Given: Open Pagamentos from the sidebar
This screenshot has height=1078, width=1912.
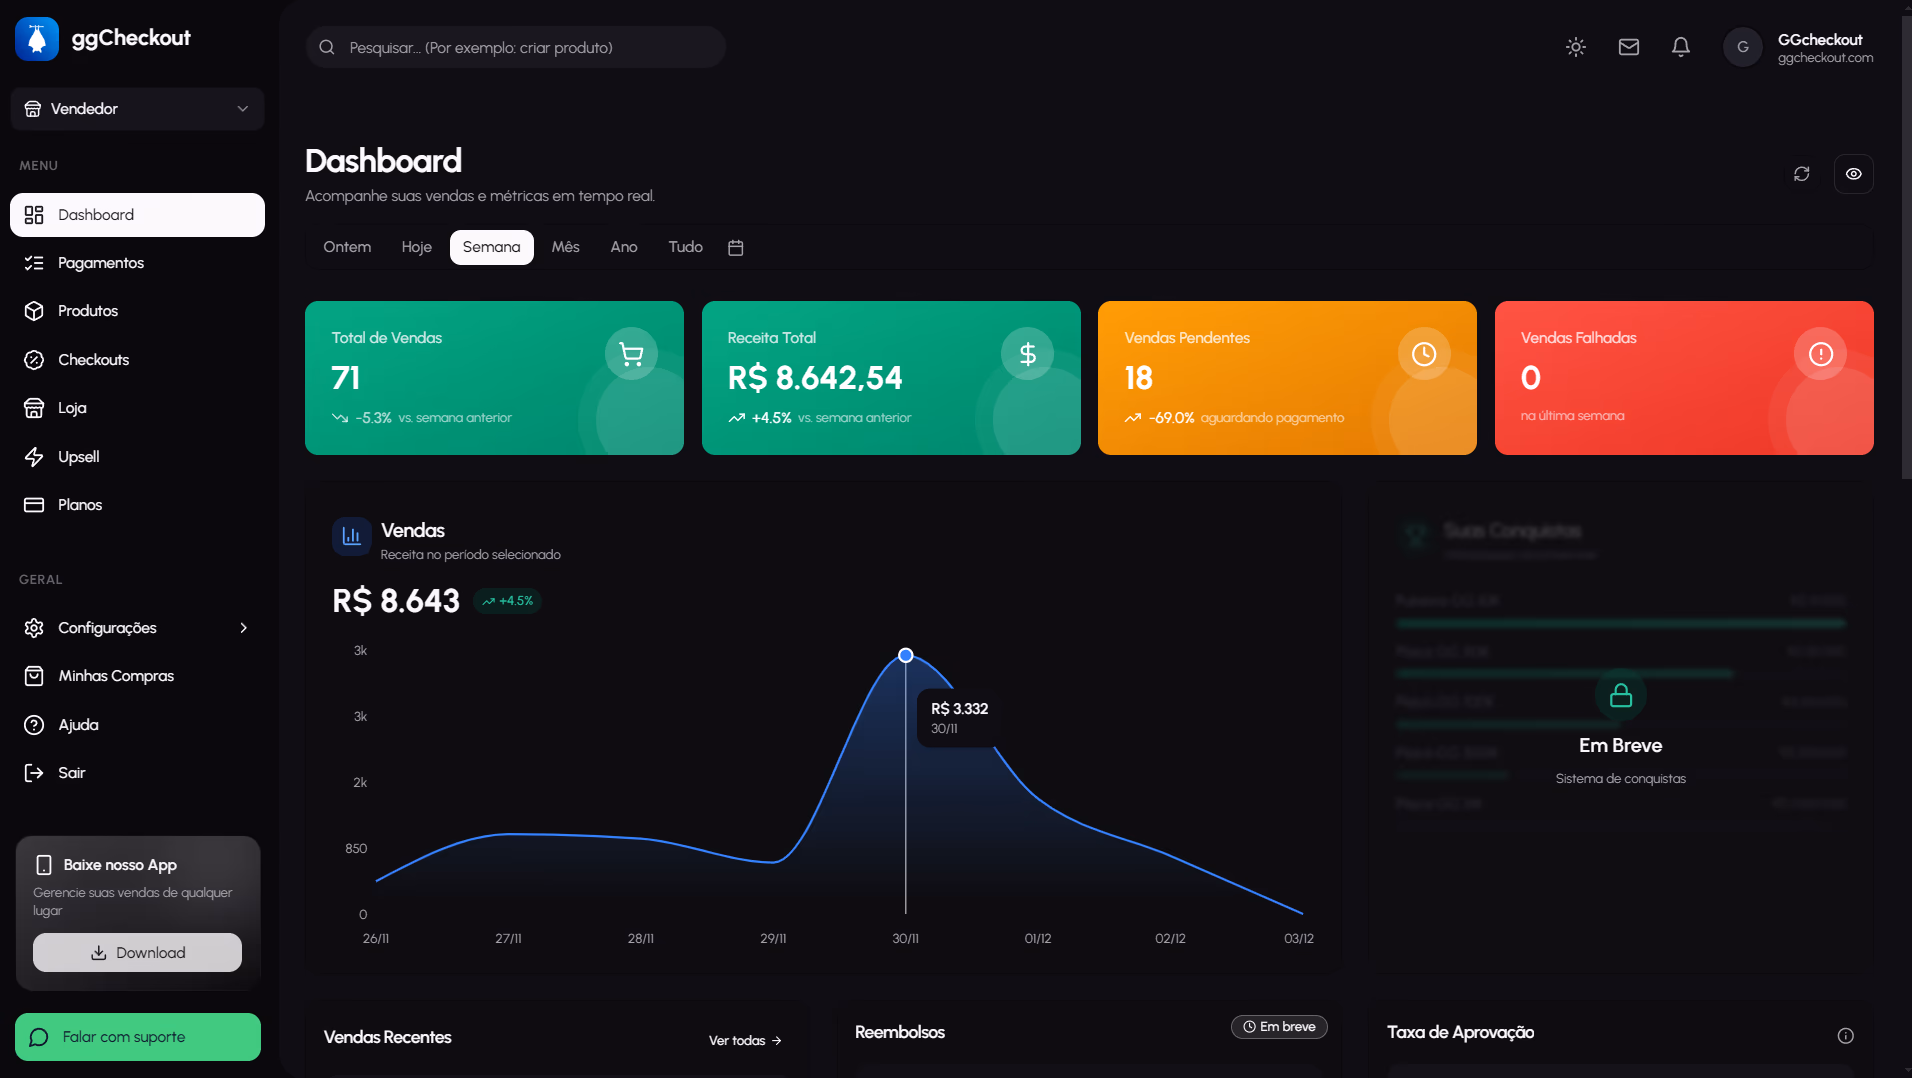Looking at the screenshot, I should point(137,263).
